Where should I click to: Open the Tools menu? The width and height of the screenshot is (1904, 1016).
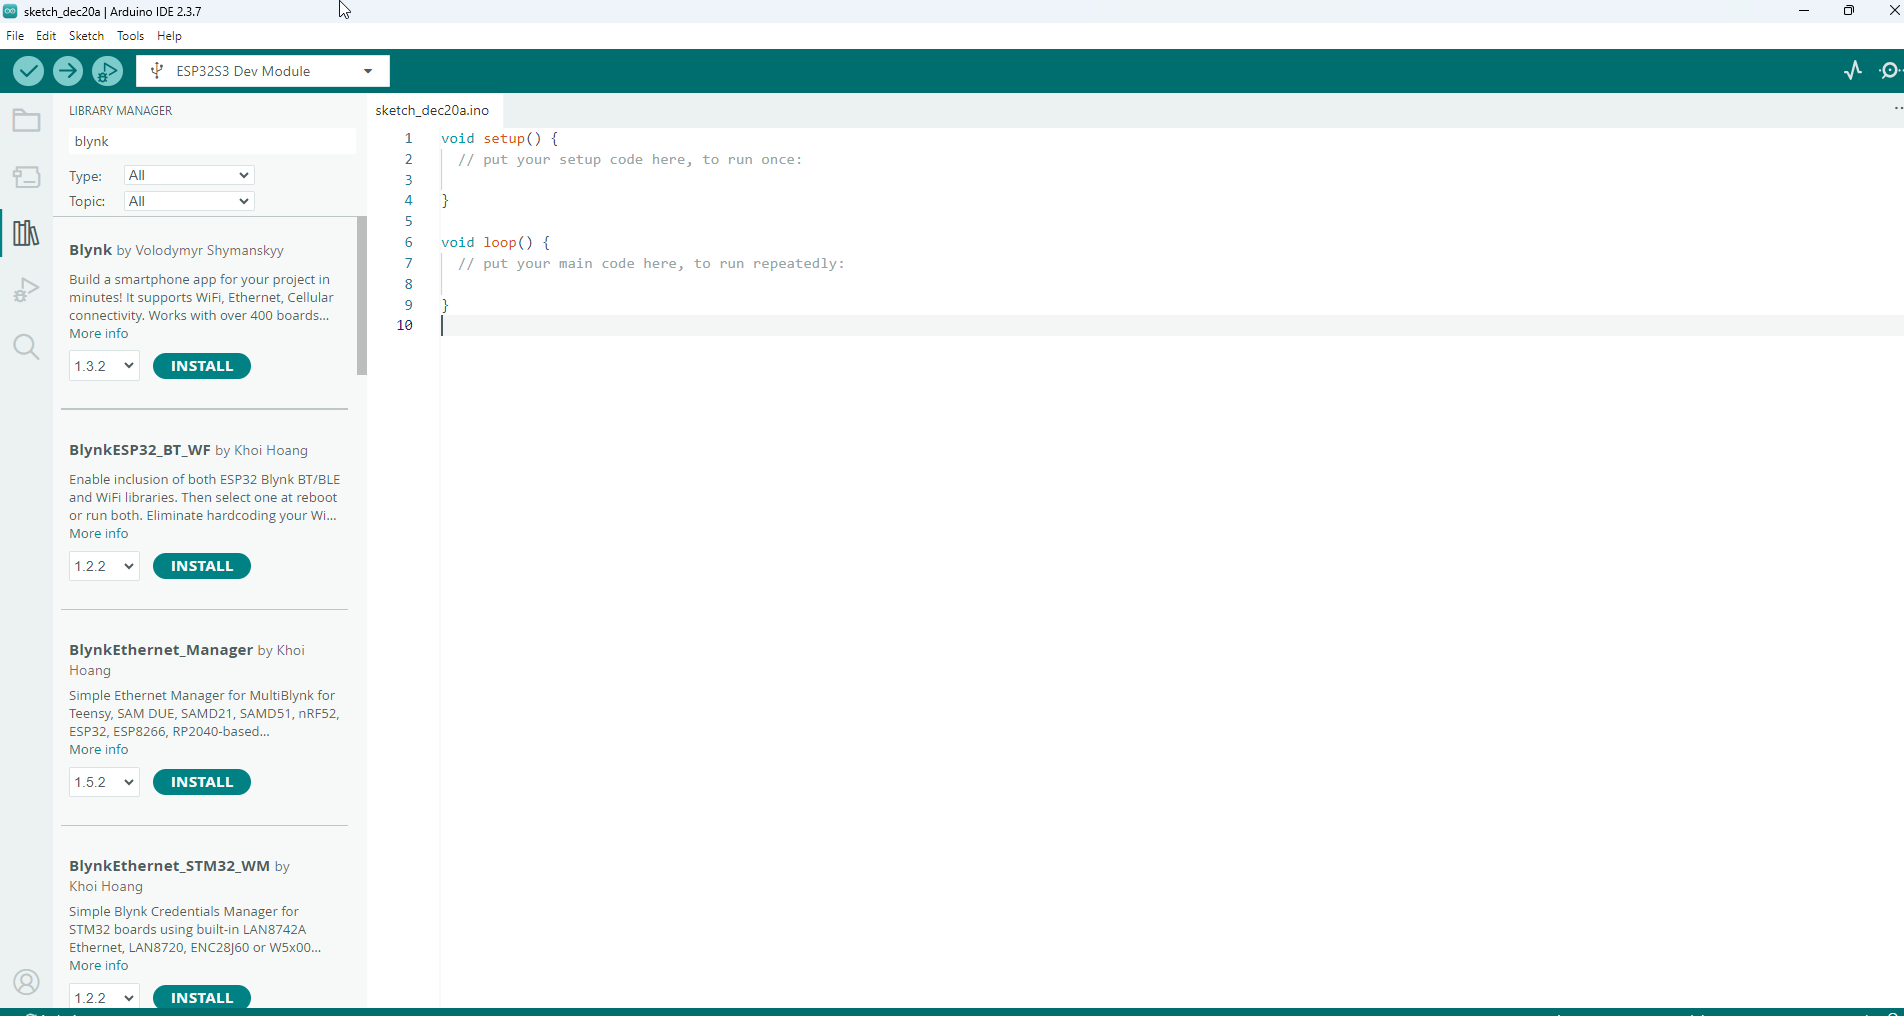(130, 36)
